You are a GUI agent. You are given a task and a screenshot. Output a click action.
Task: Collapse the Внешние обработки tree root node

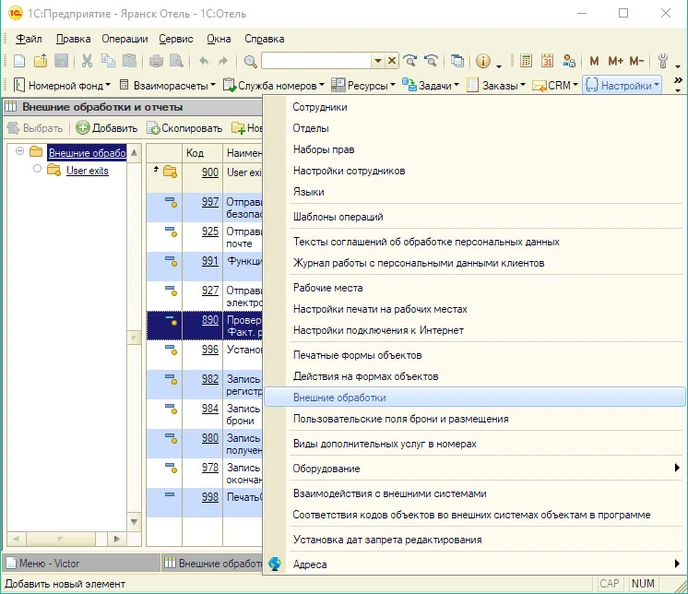tap(20, 152)
